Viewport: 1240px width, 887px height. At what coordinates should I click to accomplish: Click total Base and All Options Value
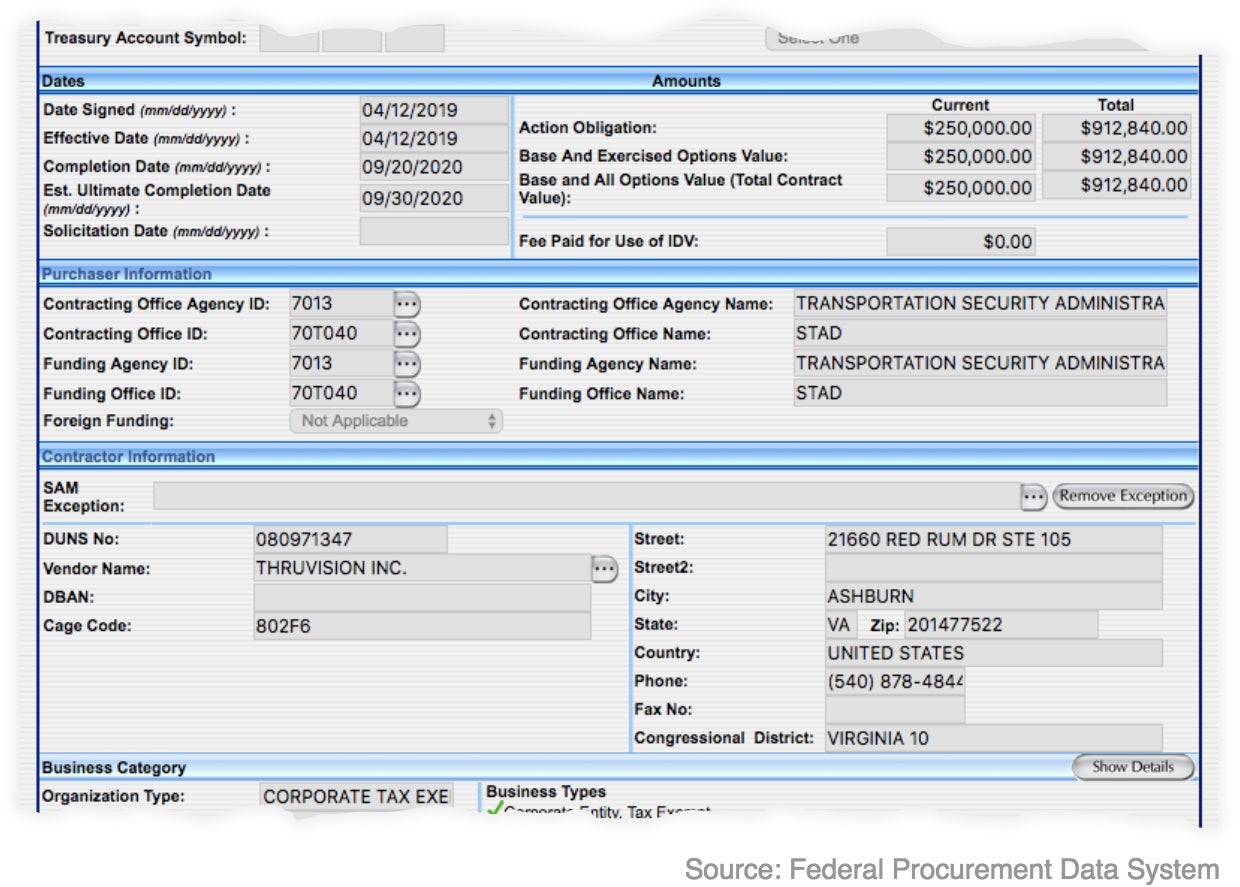tap(1117, 186)
